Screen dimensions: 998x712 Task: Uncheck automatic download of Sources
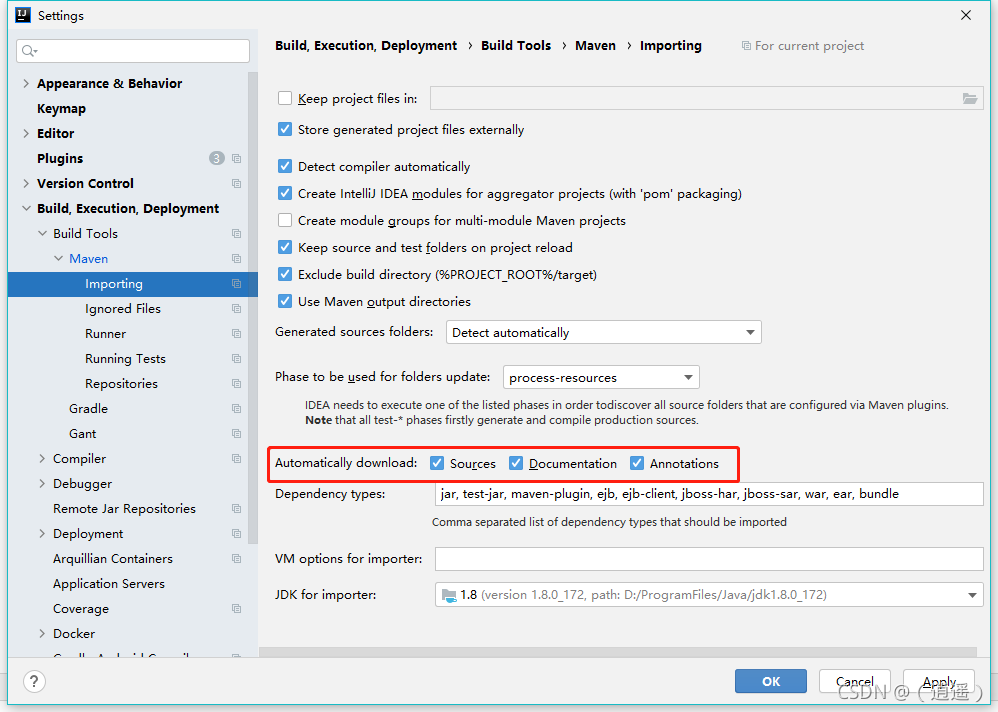tap(437, 463)
